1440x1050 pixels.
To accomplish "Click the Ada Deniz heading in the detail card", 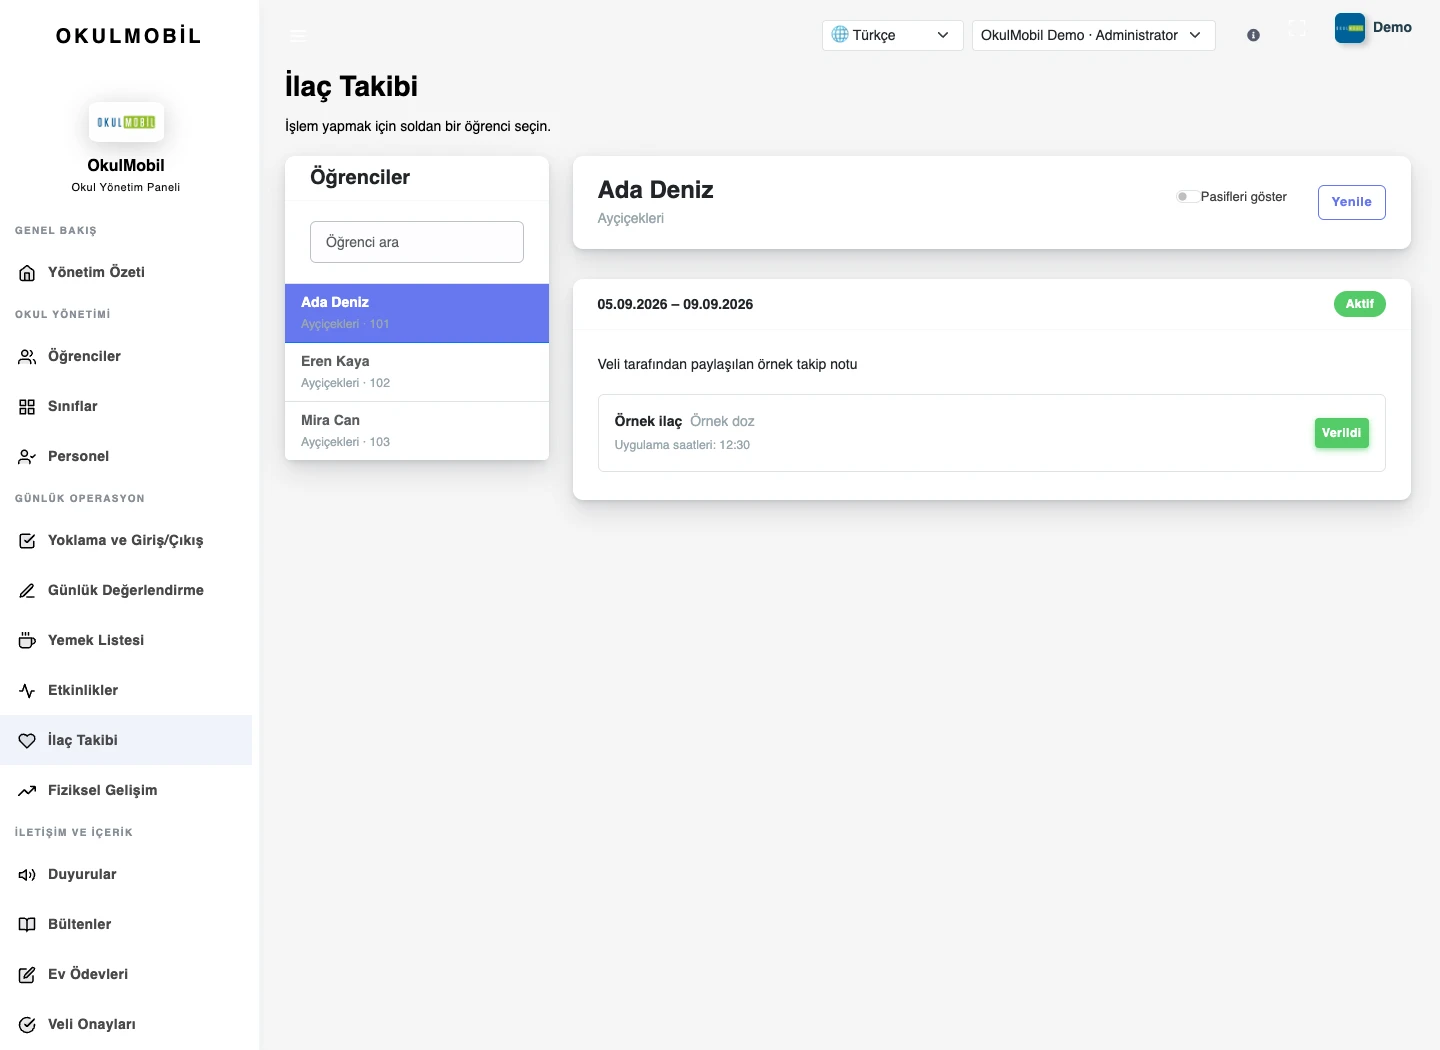I will [x=655, y=190].
